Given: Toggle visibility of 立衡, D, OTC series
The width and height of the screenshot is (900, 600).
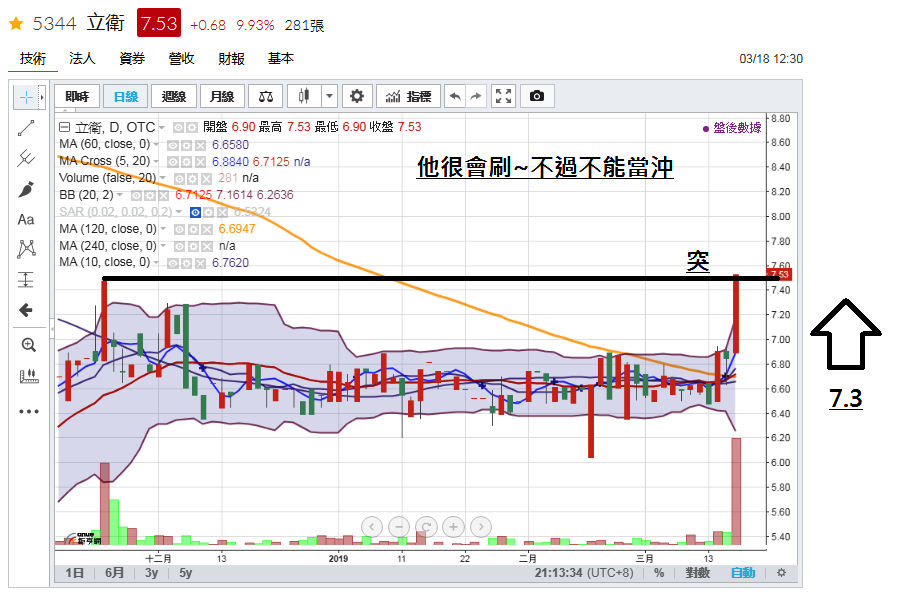Looking at the screenshot, I should [178, 127].
